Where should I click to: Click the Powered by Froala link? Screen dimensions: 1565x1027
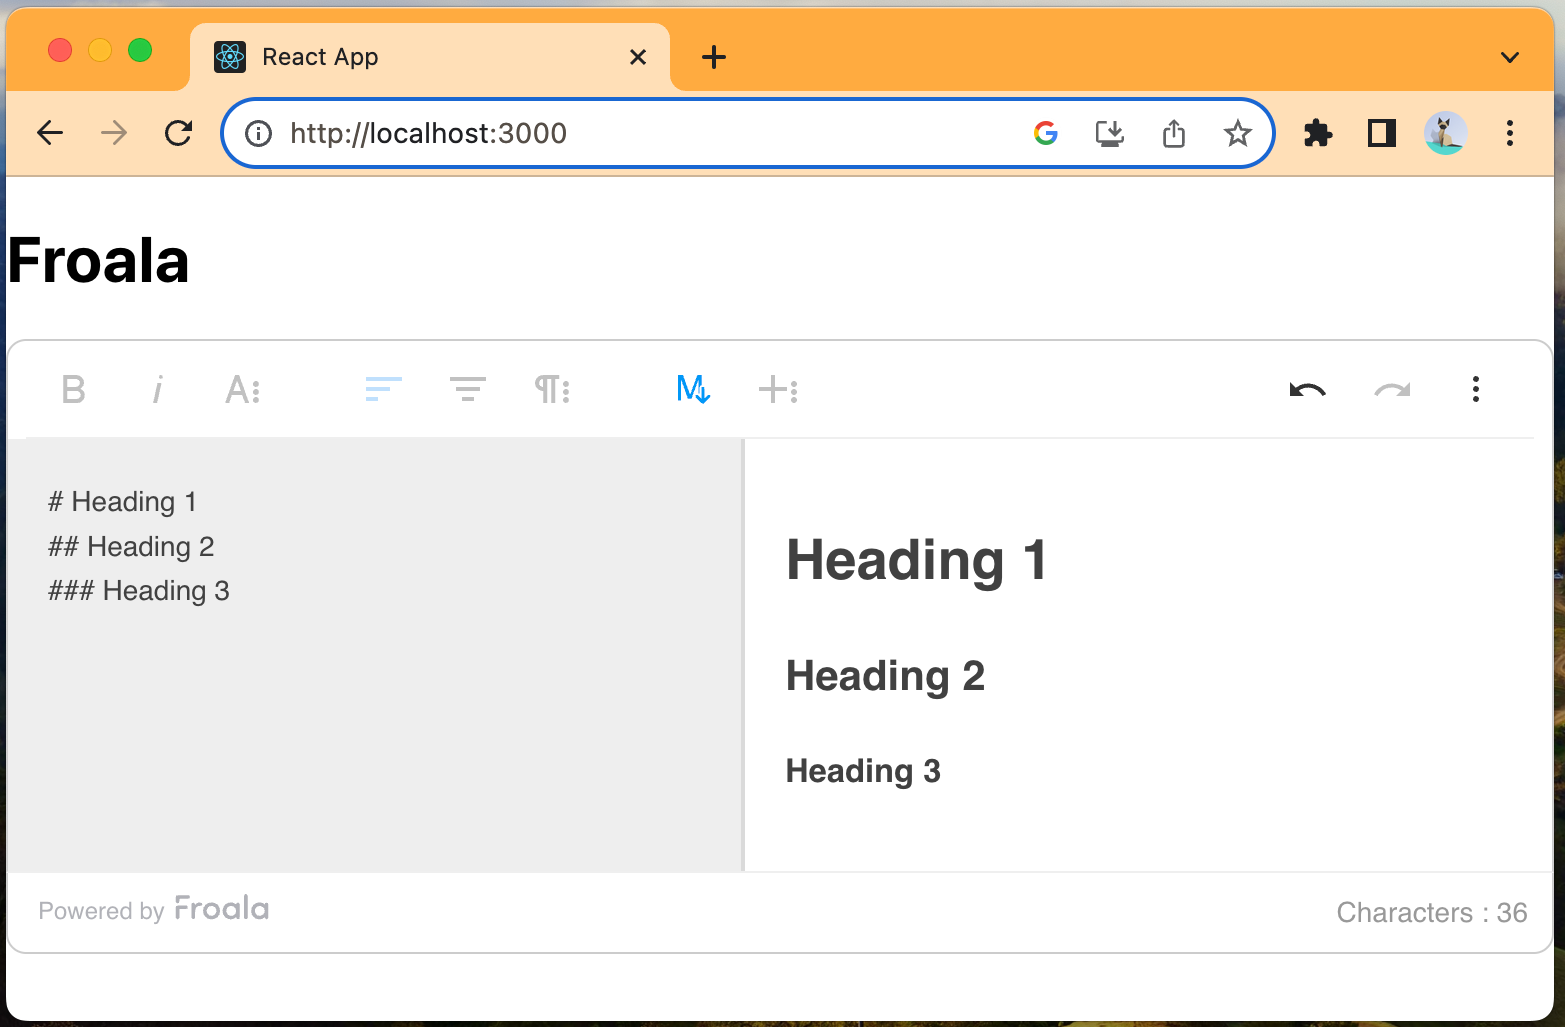click(153, 909)
